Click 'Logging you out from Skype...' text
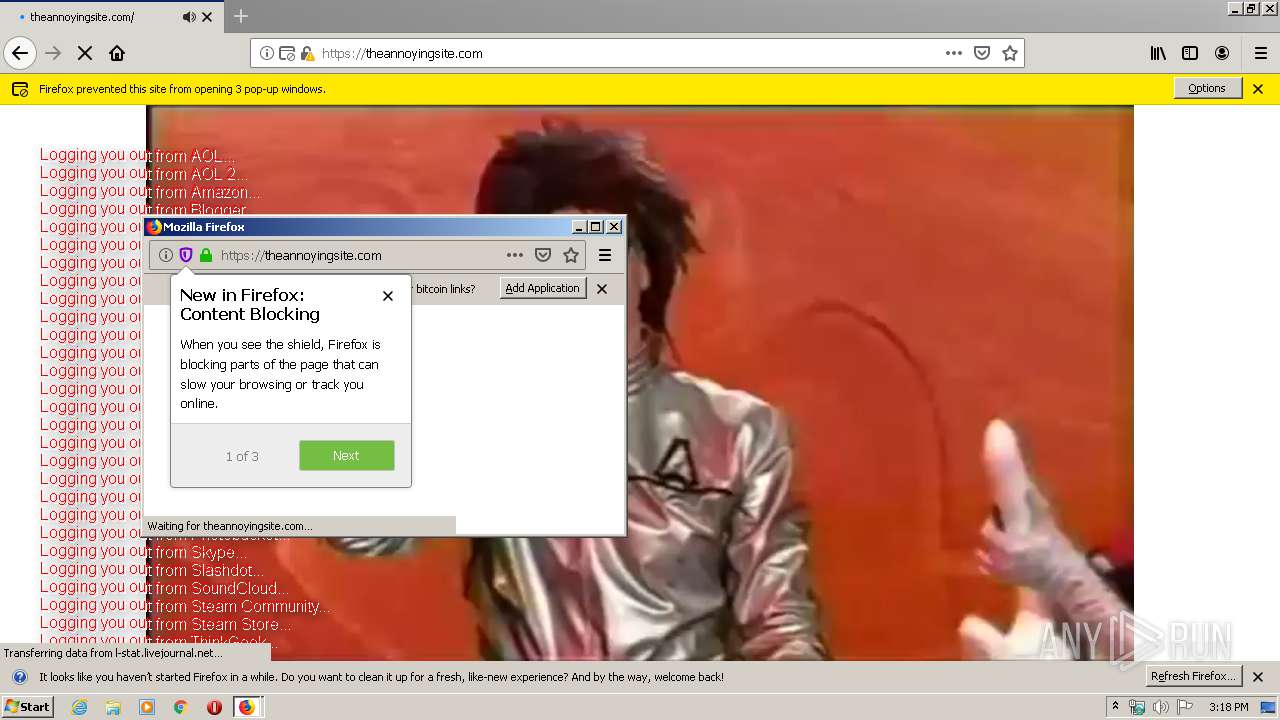 pyautogui.click(x=143, y=552)
